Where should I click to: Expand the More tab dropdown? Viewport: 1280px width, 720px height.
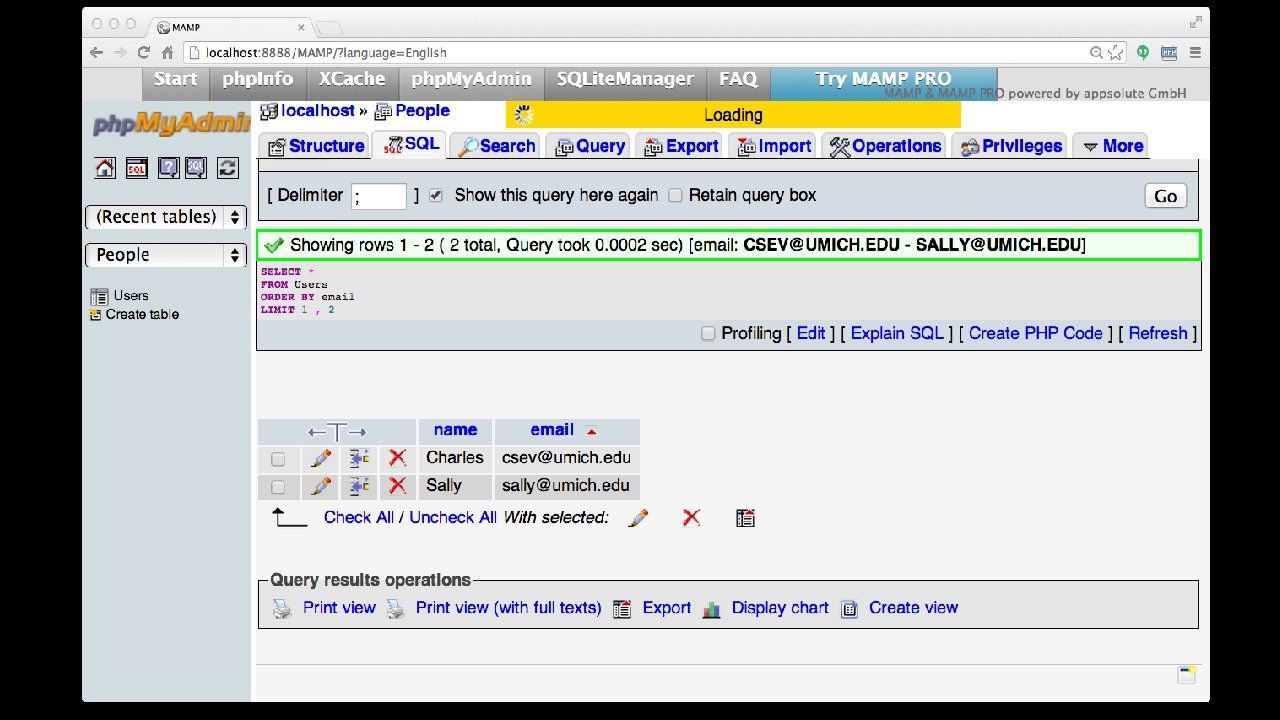(1112, 146)
